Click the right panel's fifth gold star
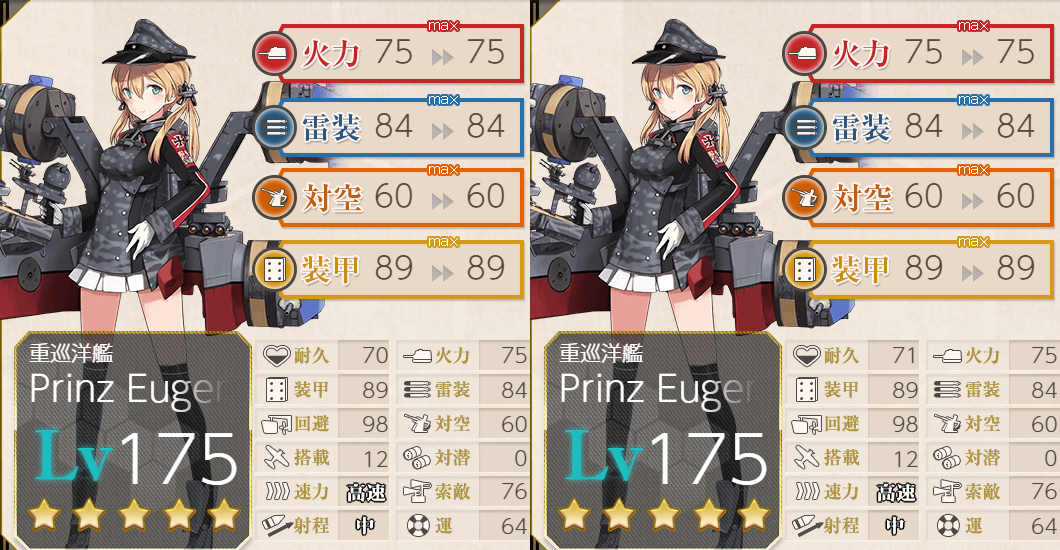 (x=754, y=516)
